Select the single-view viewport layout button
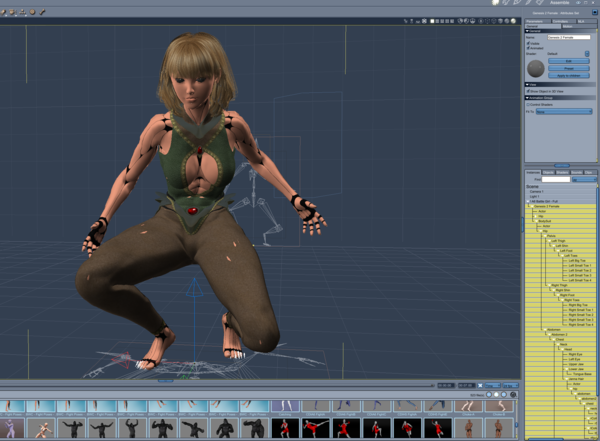The height and width of the screenshot is (441, 600). (432, 21)
